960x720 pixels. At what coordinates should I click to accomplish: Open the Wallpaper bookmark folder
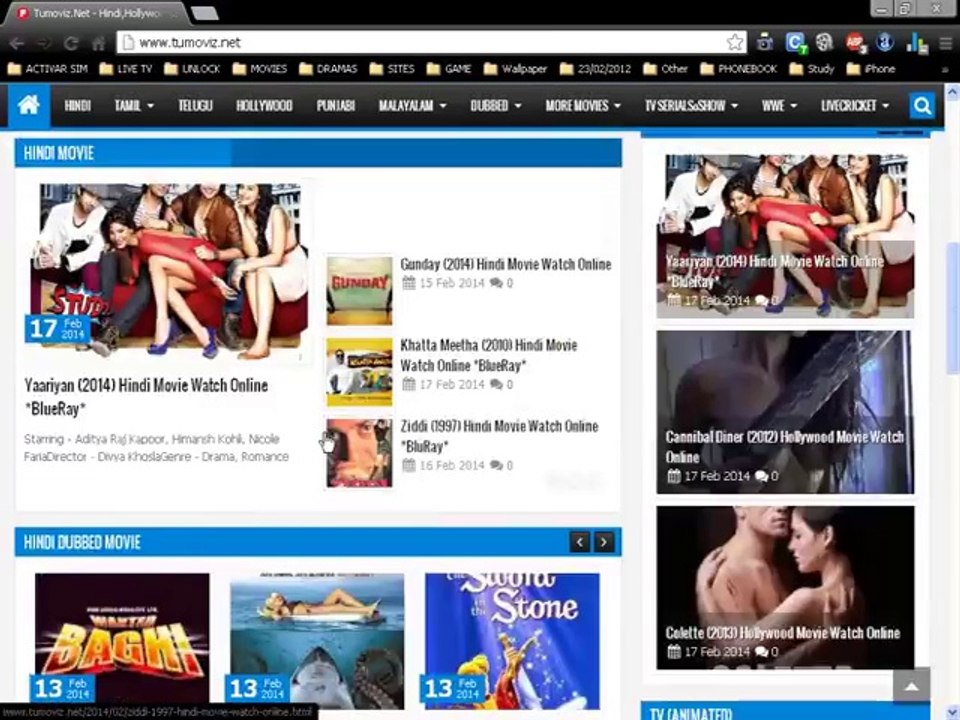515,69
